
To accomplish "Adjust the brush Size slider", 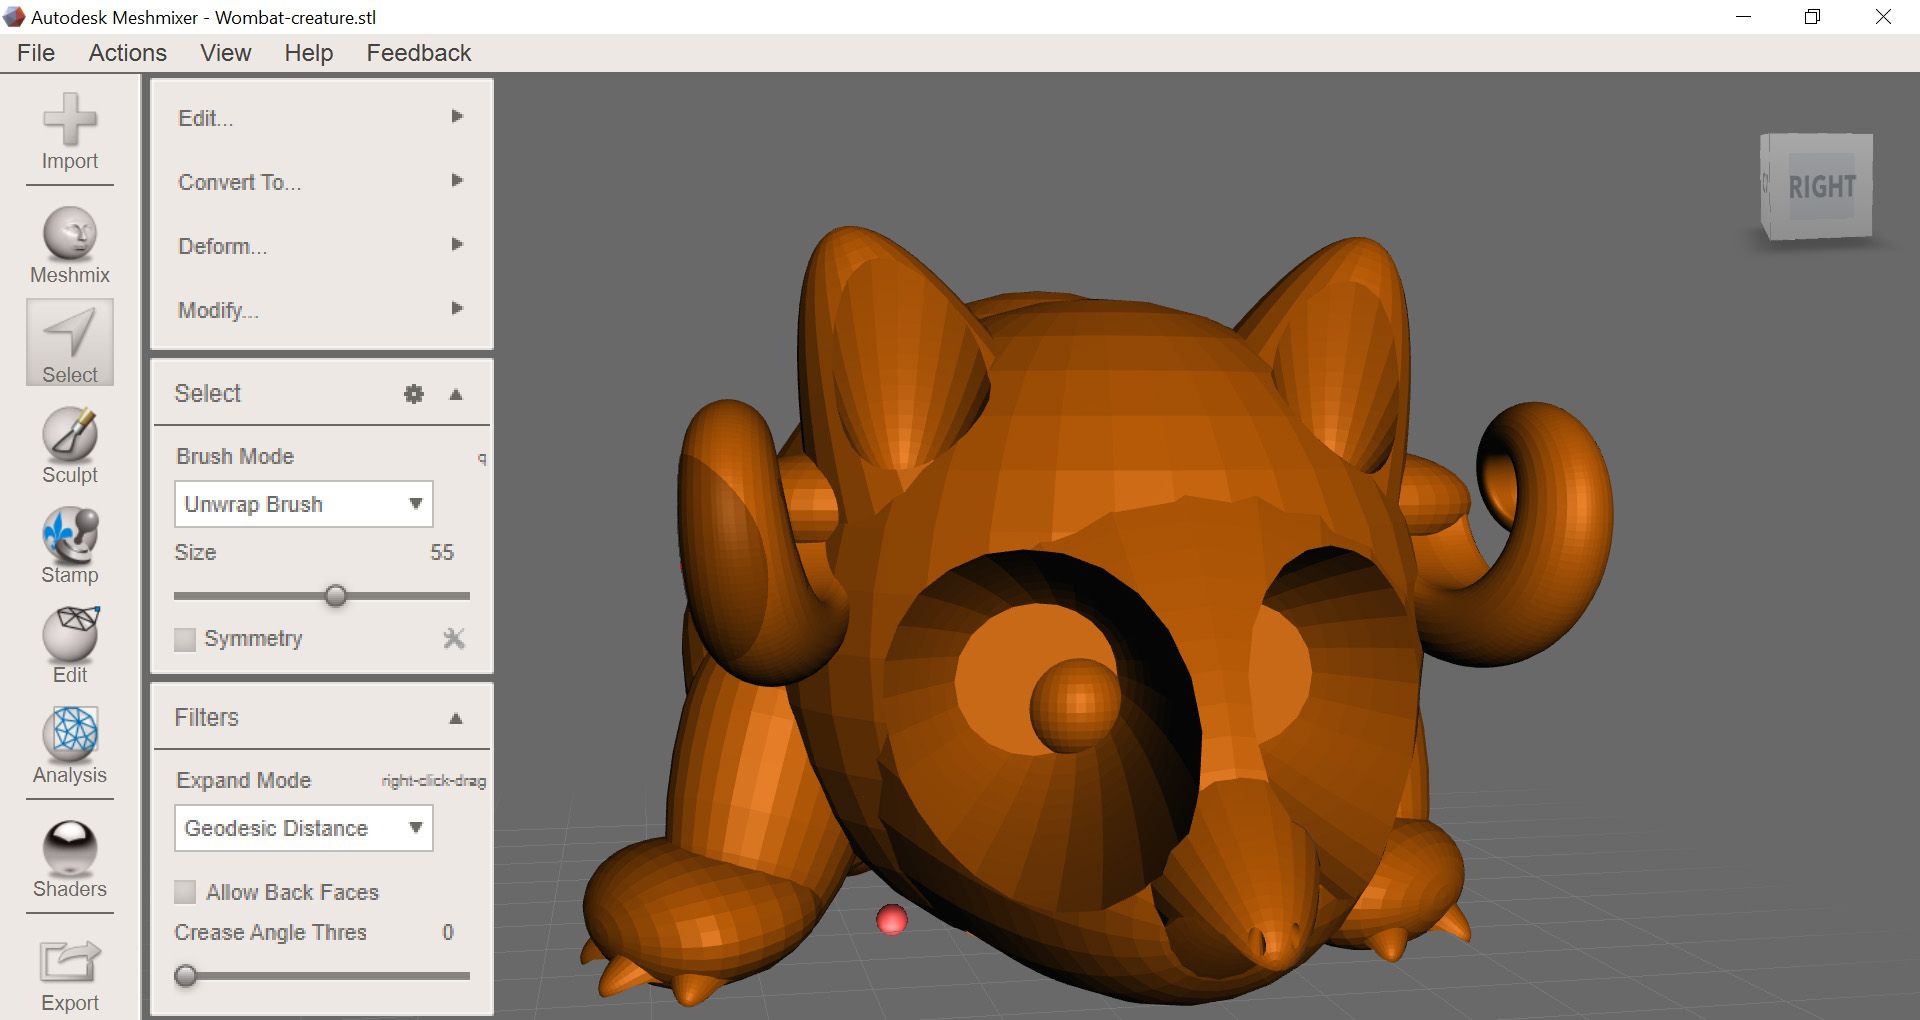I will (335, 595).
